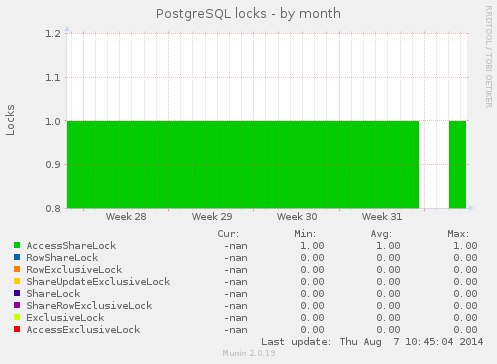The image size is (497, 364).
Task: Click the small green bar after the data gap
Action: pos(457,165)
